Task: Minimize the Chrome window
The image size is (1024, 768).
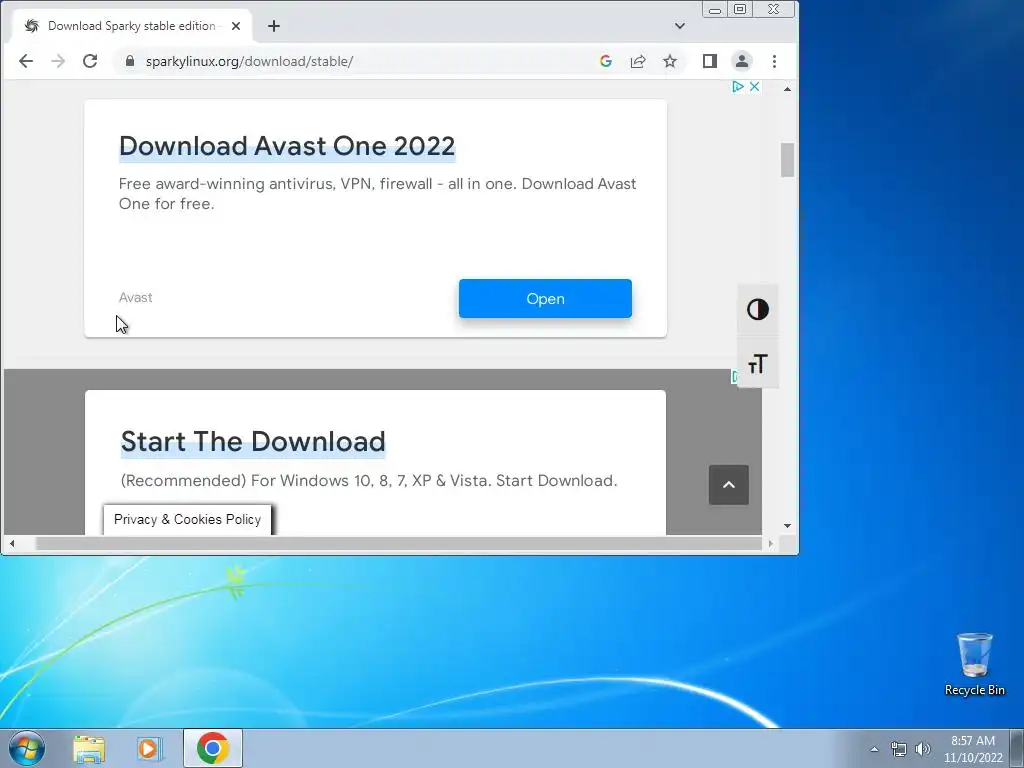Action: coord(715,10)
